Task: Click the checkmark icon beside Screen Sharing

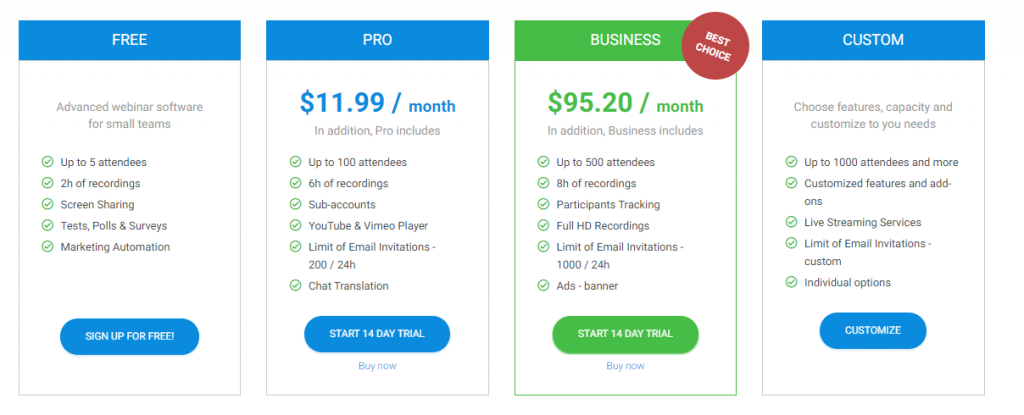Action: point(48,204)
